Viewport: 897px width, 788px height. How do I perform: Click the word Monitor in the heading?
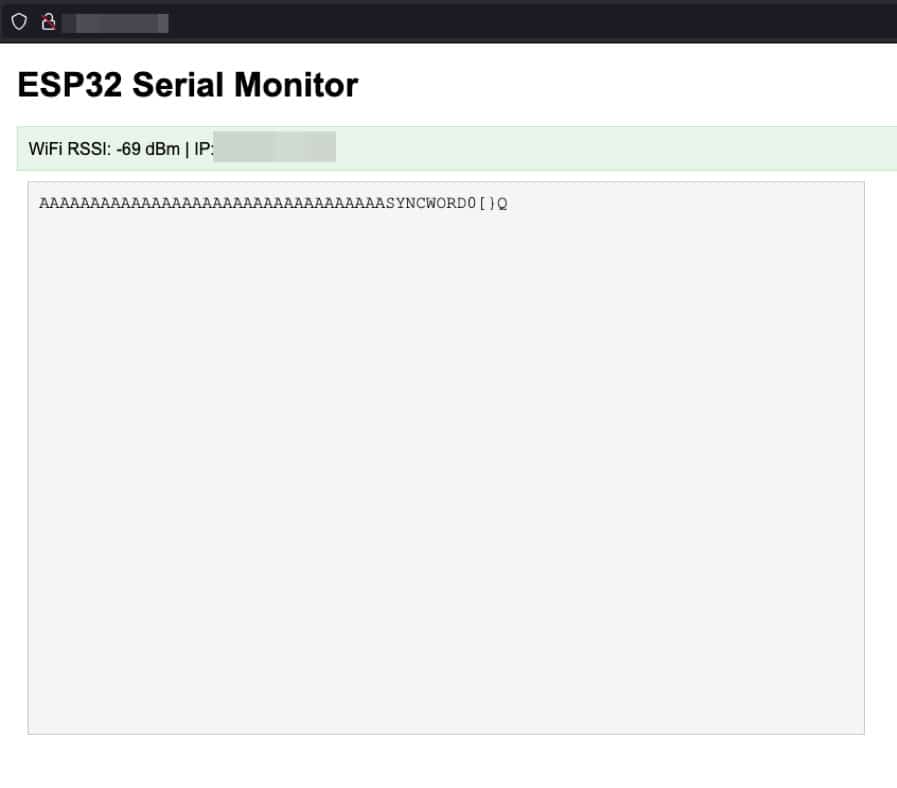coord(296,85)
